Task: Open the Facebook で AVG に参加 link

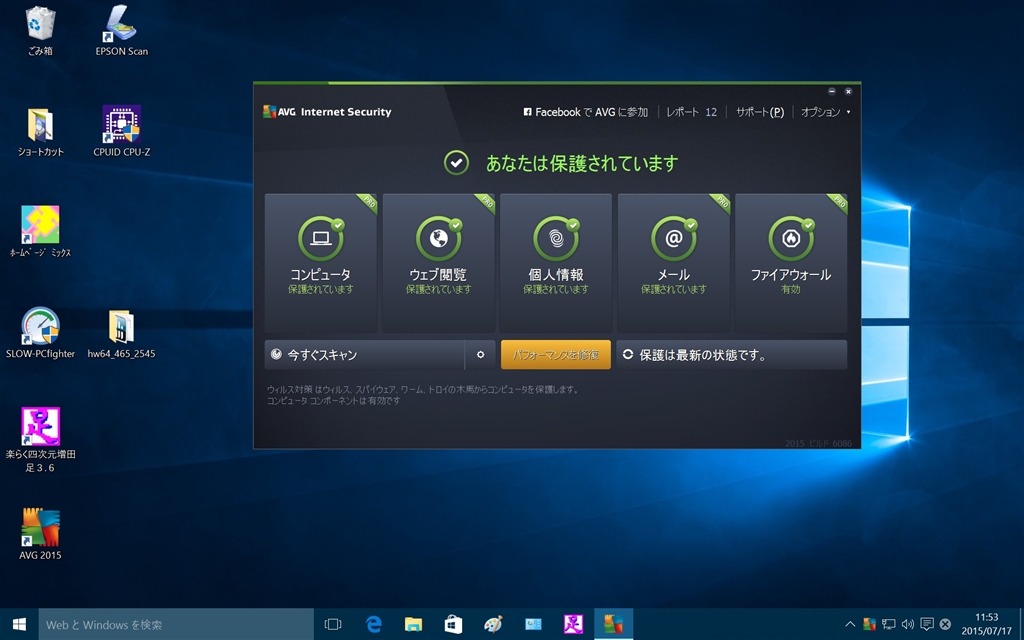Action: 586,112
